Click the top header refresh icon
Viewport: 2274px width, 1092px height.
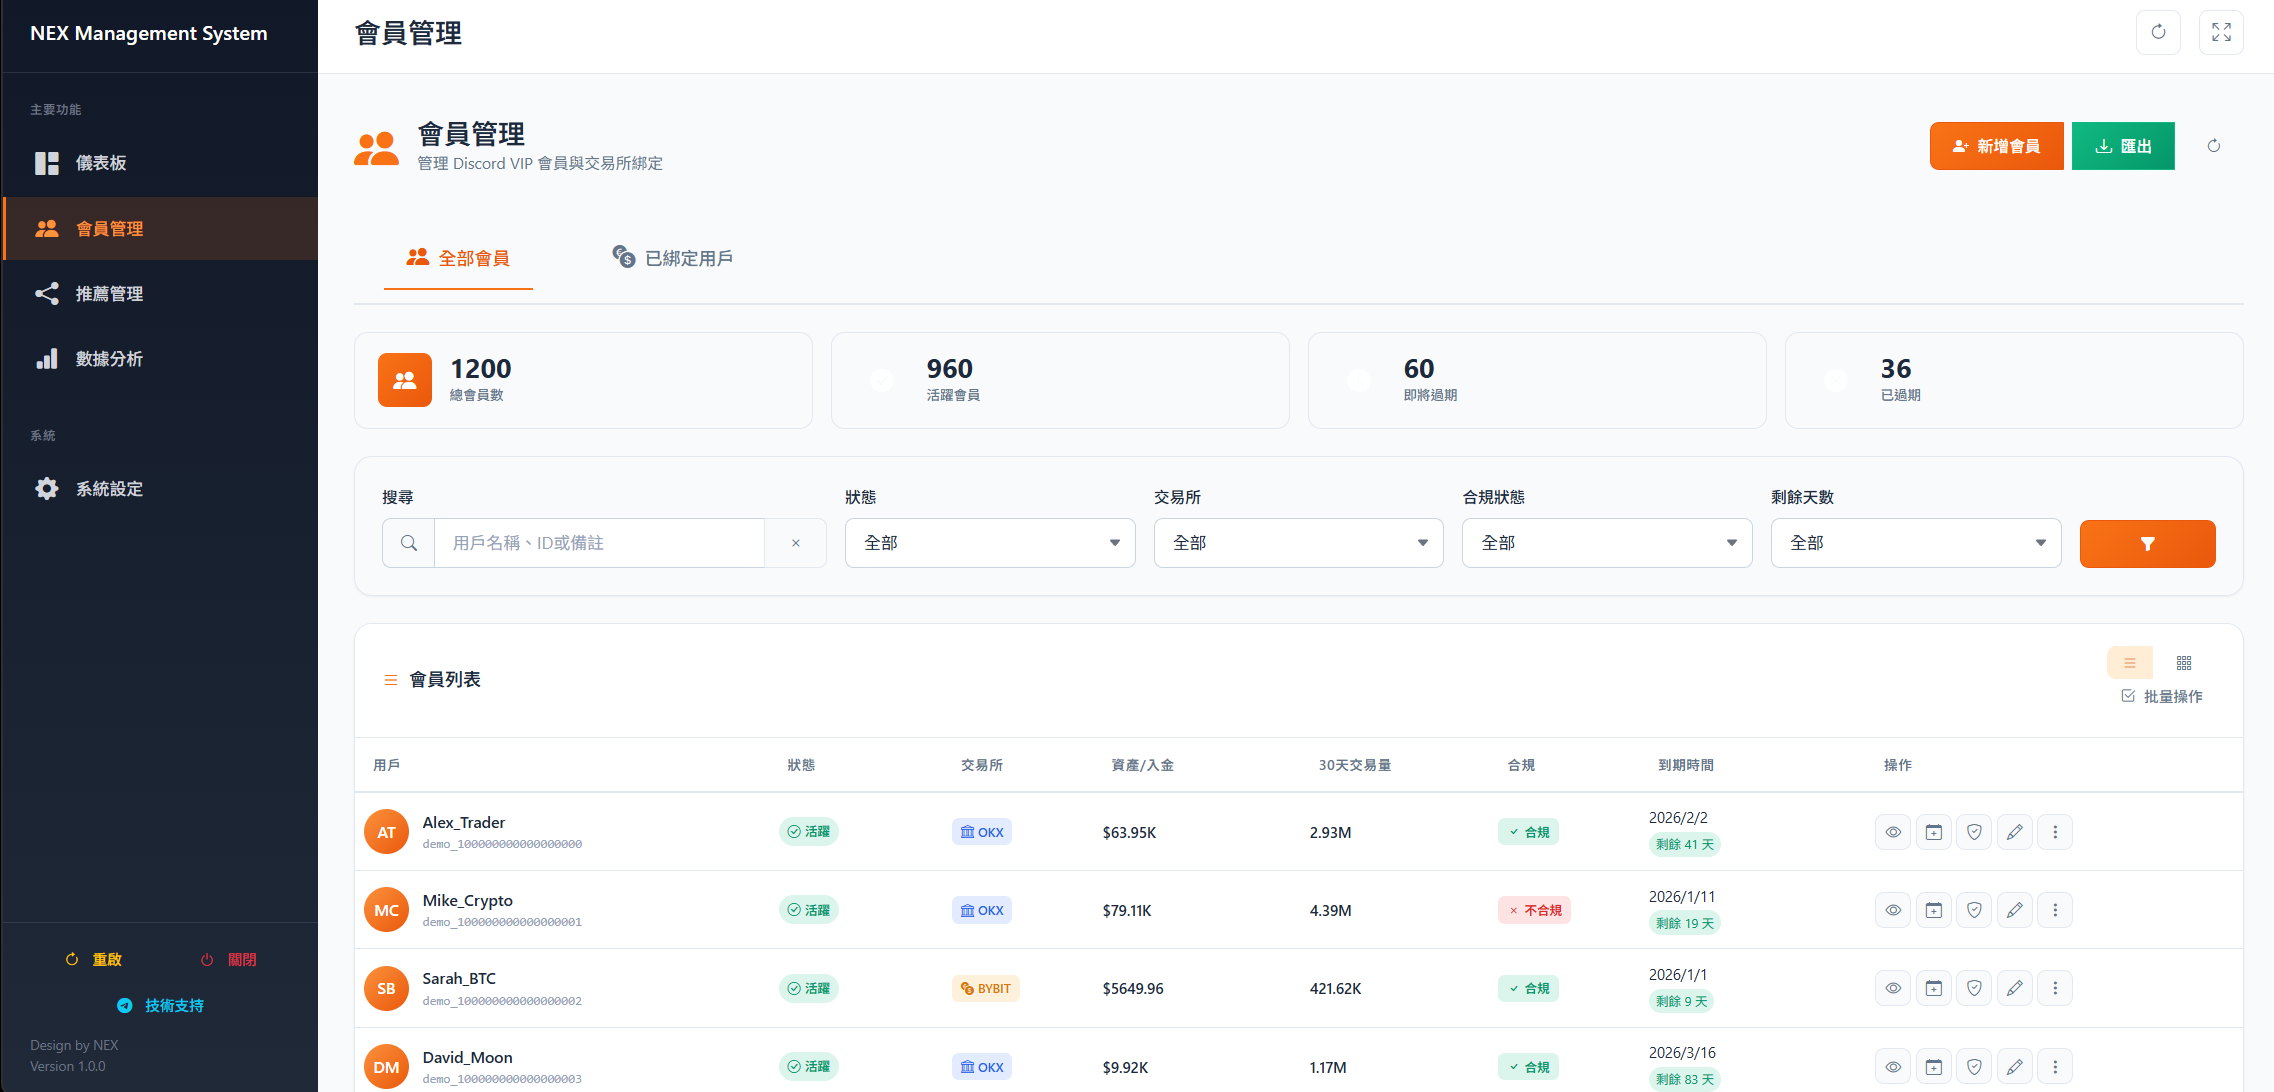(x=2158, y=32)
